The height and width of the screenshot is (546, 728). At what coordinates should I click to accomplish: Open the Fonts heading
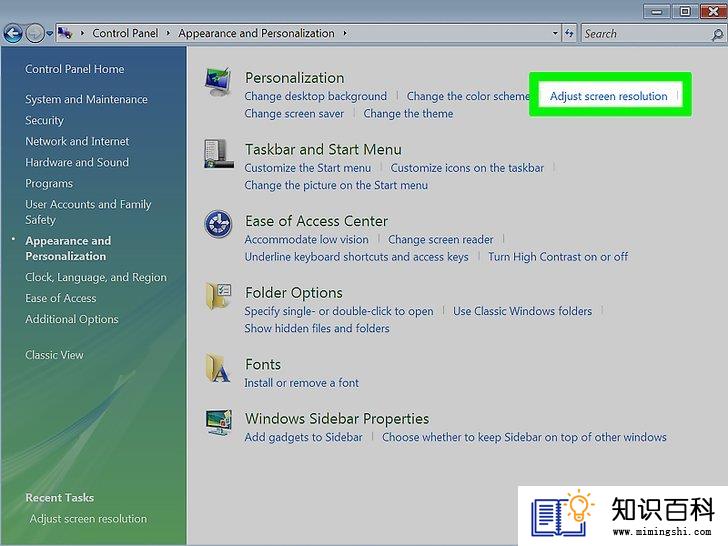263,364
